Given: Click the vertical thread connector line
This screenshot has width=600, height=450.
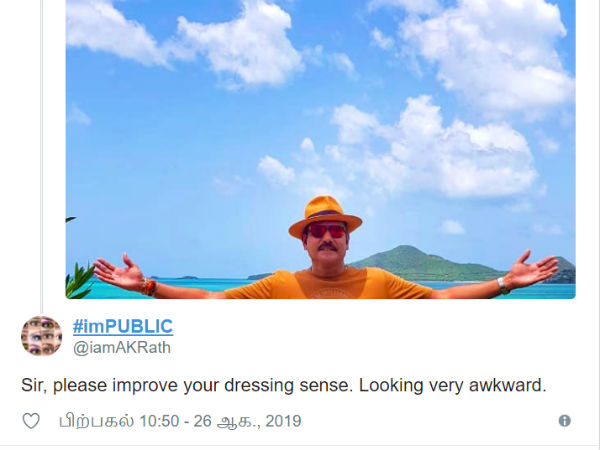Looking at the screenshot, I should tap(41, 155).
